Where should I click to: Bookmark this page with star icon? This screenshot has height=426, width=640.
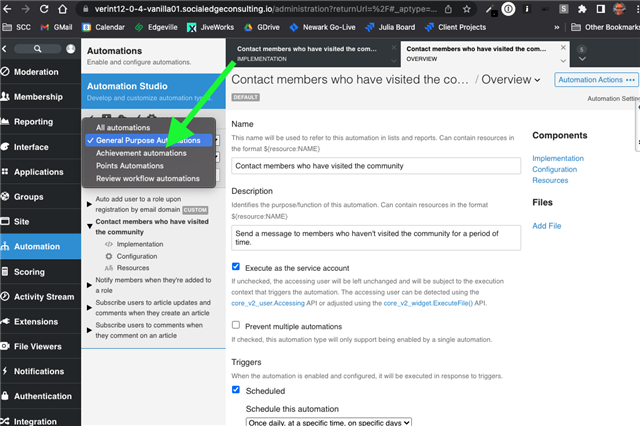(467, 9)
